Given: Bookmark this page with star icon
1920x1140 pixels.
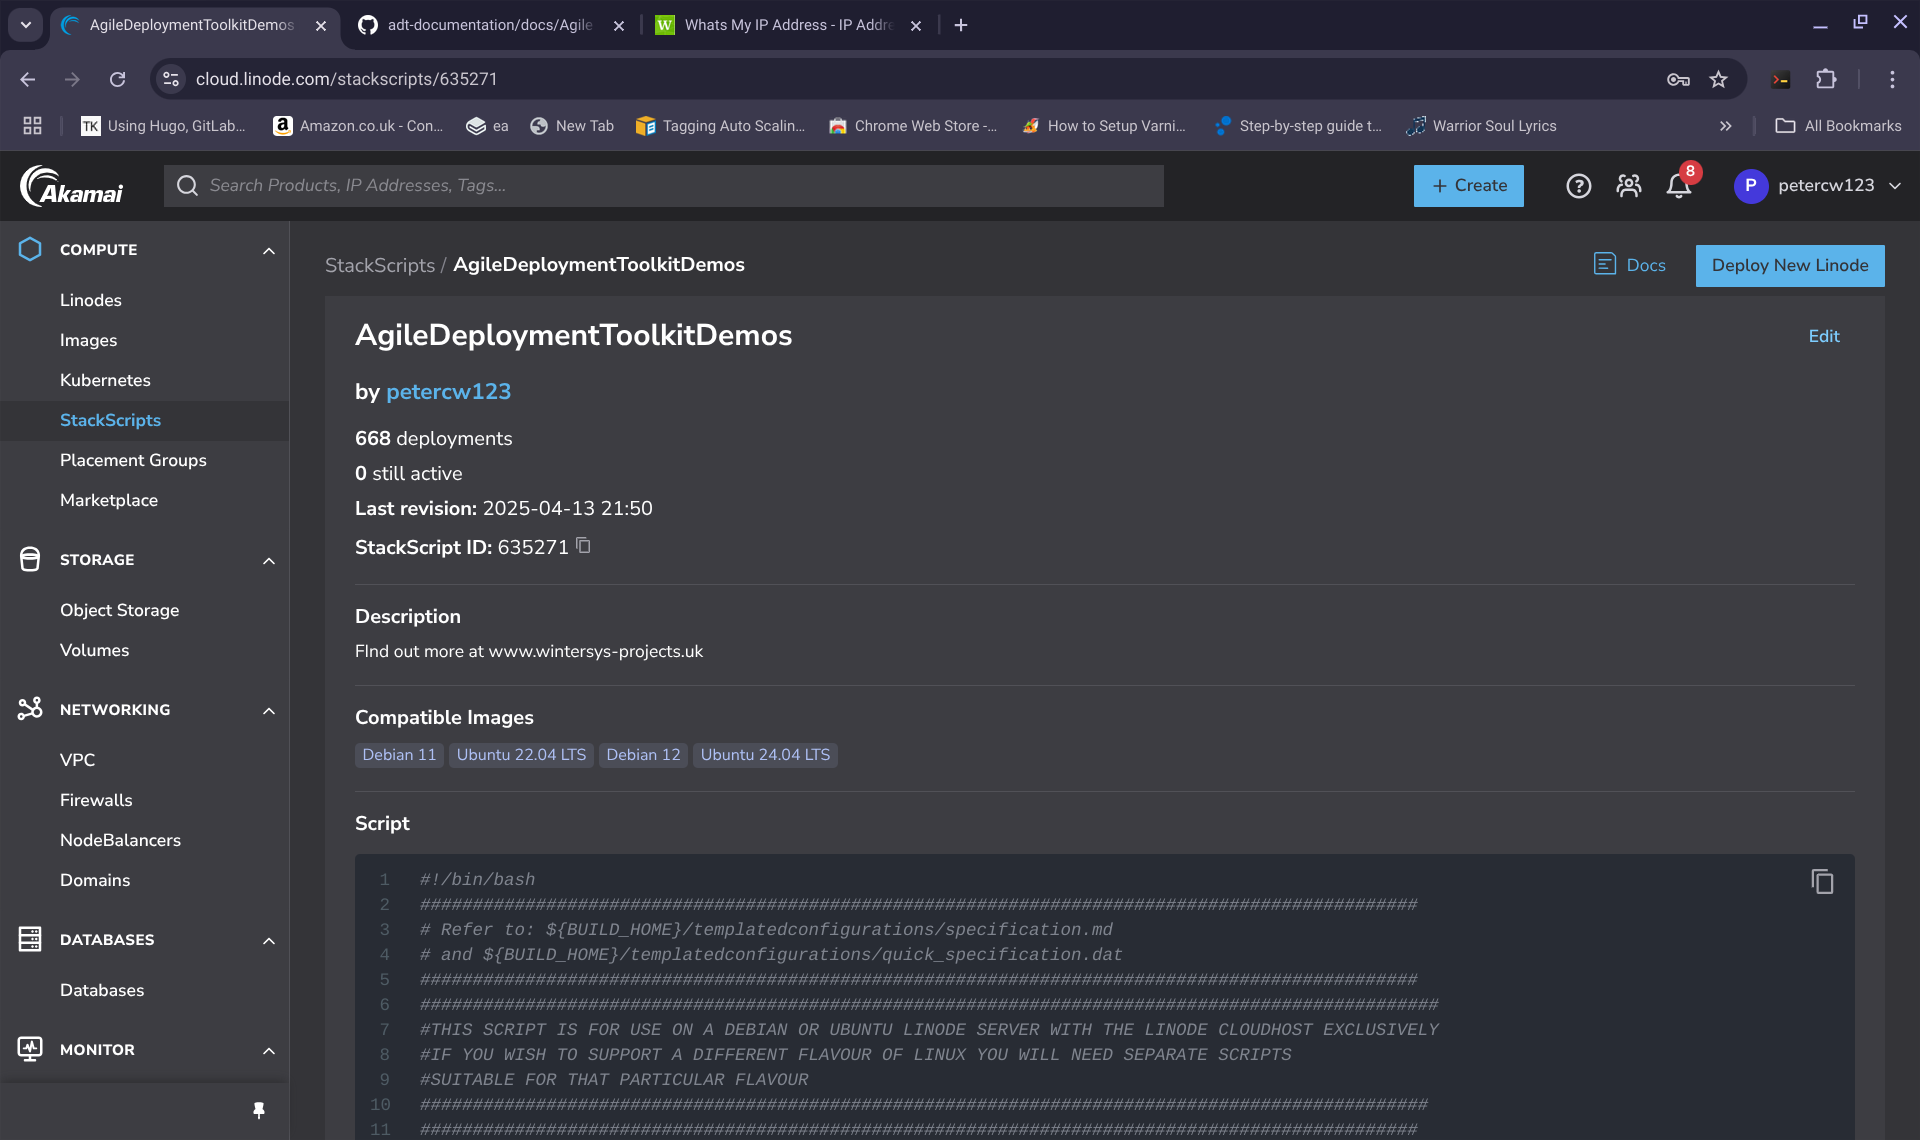Looking at the screenshot, I should (x=1718, y=79).
